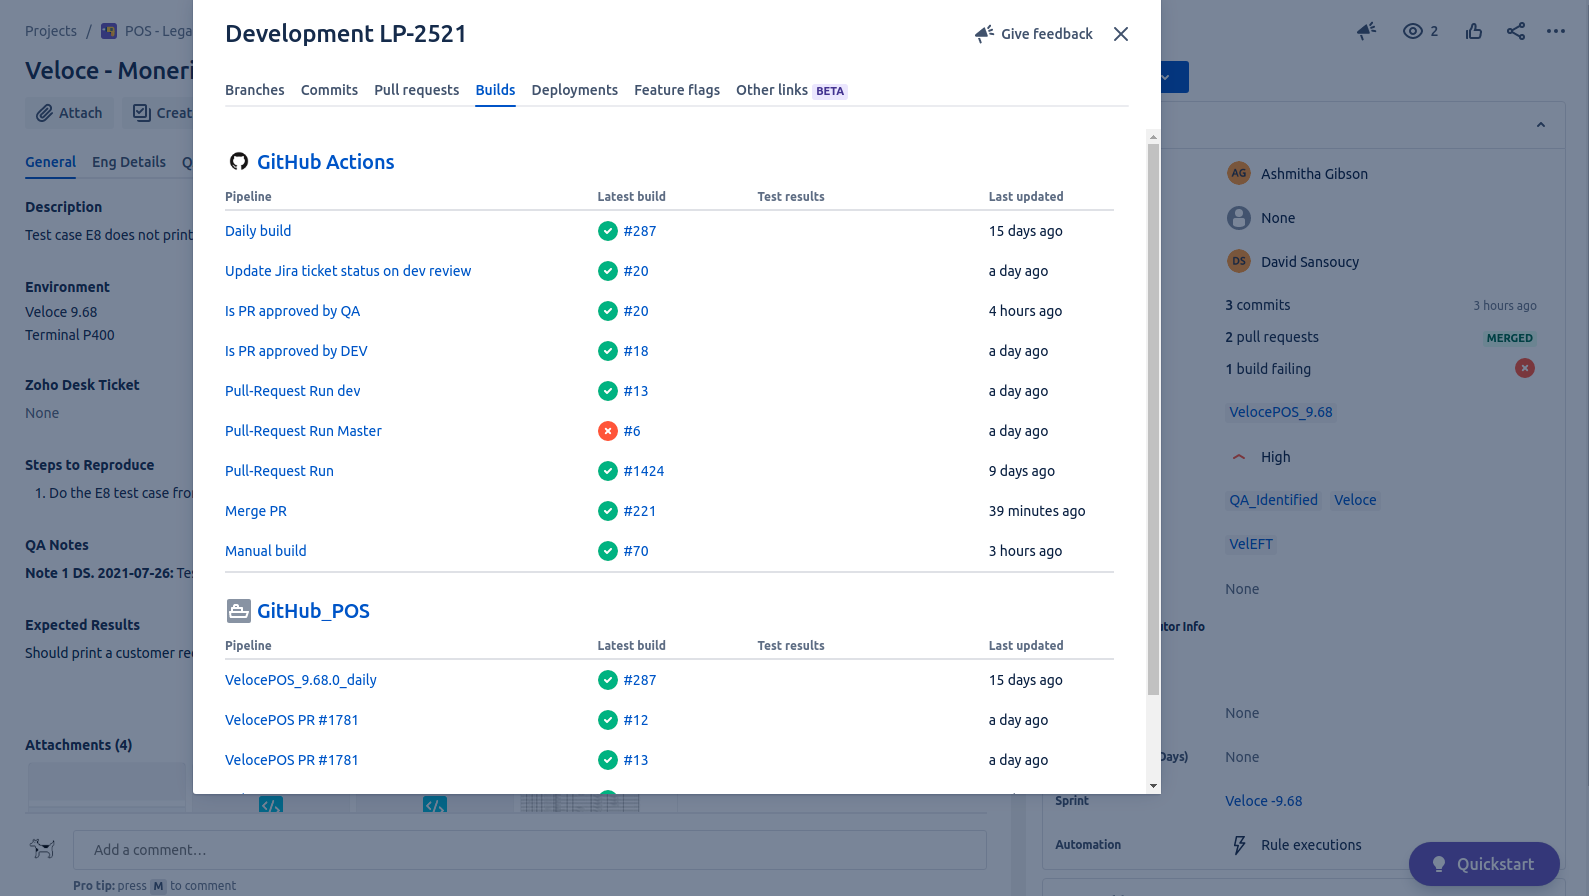This screenshot has width=1589, height=896.
Task: Click David Sansoucy reporter avatar
Action: [x=1239, y=261]
